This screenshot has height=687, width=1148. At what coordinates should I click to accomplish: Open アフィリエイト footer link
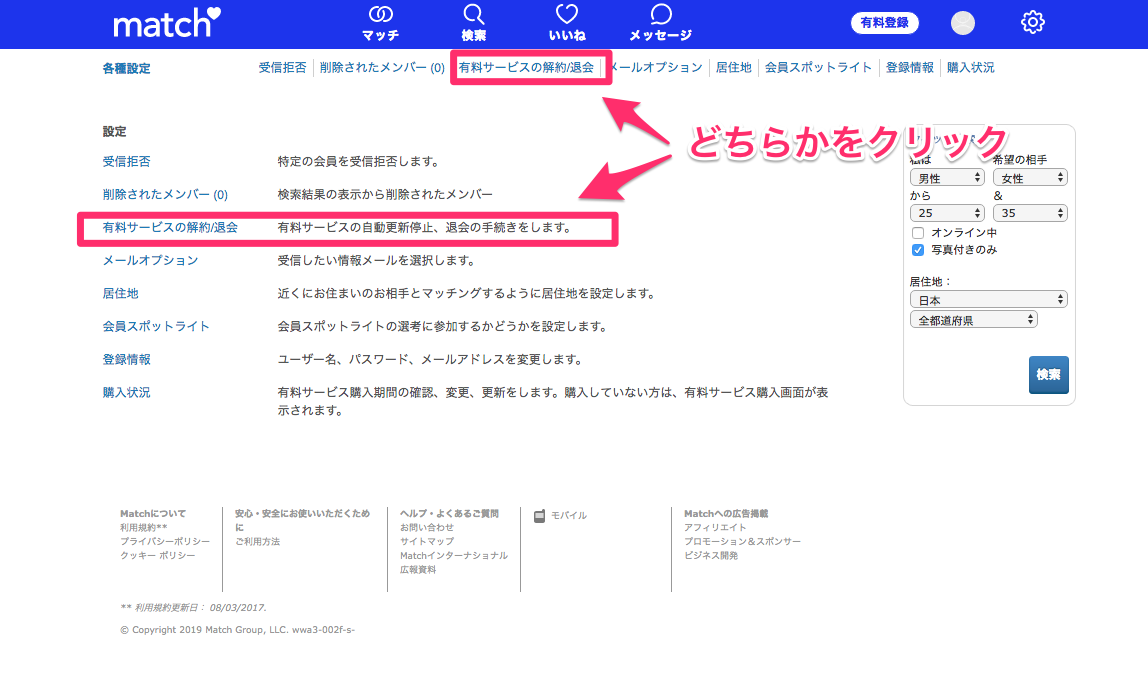tap(715, 527)
